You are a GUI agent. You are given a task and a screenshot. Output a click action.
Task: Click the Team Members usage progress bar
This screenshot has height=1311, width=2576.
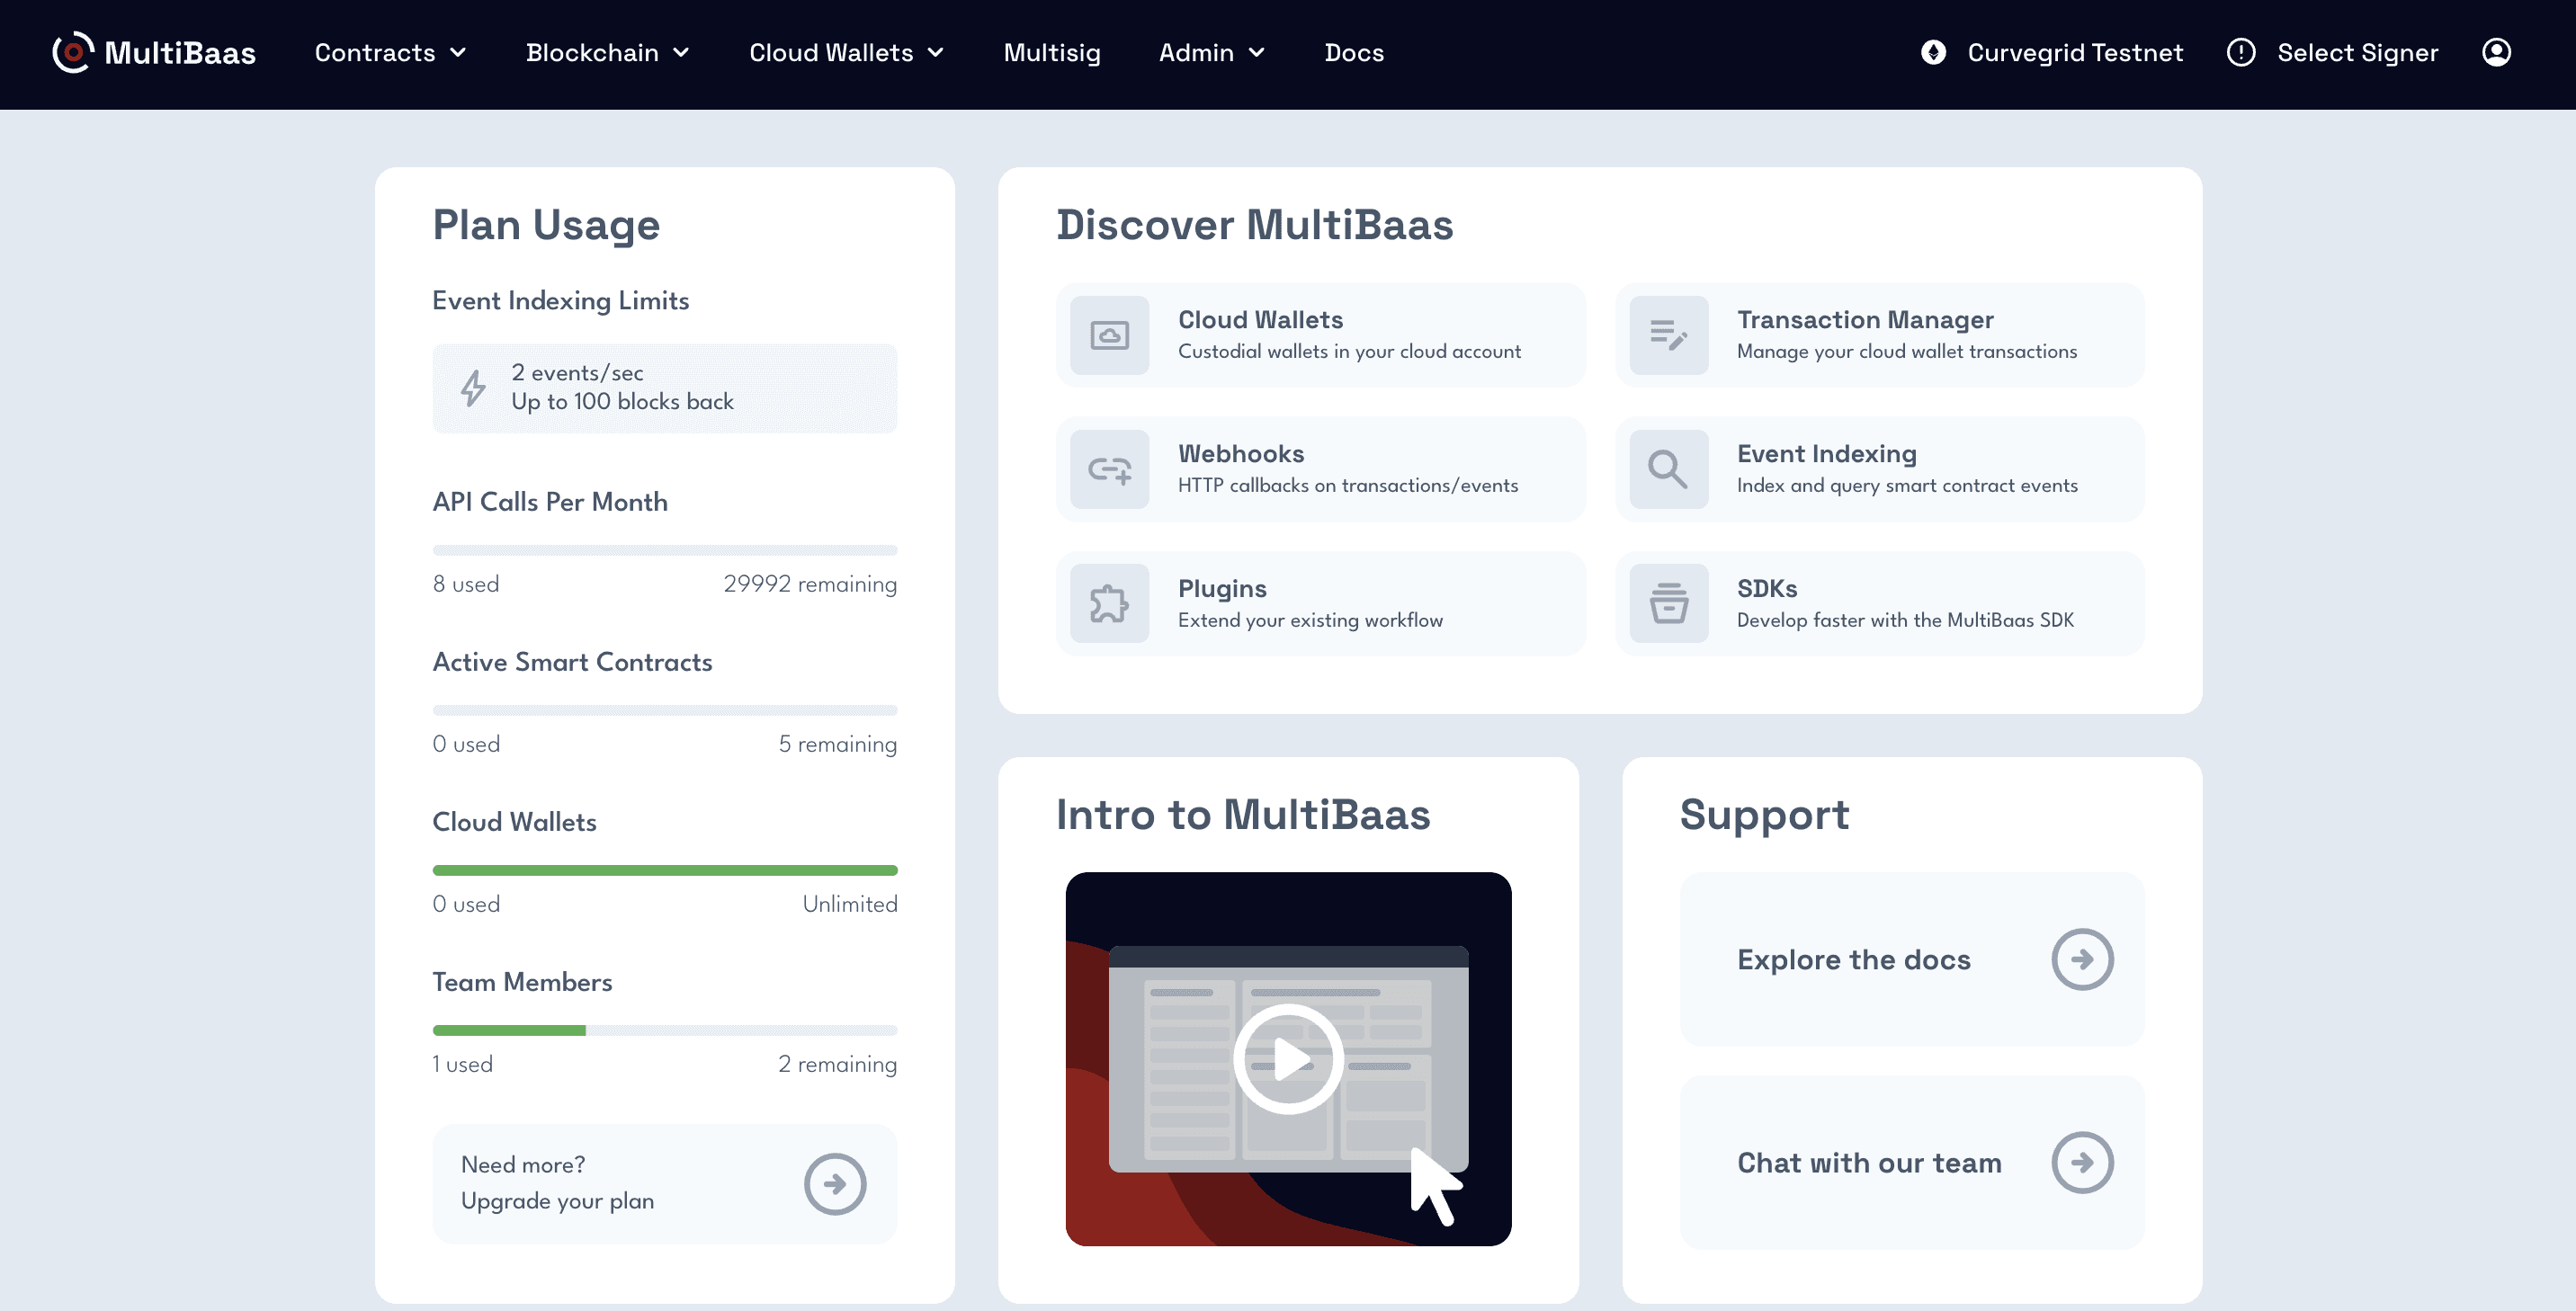click(664, 1030)
